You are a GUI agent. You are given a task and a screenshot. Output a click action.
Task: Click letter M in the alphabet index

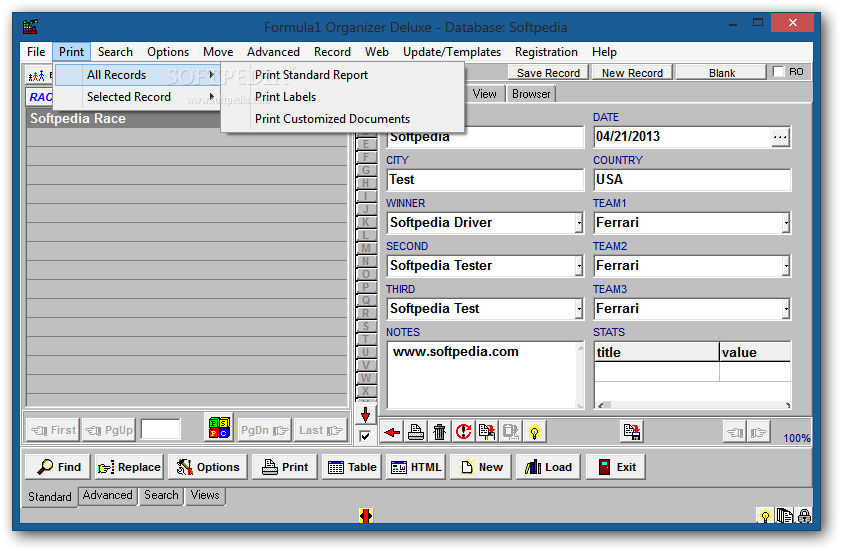tap(366, 248)
